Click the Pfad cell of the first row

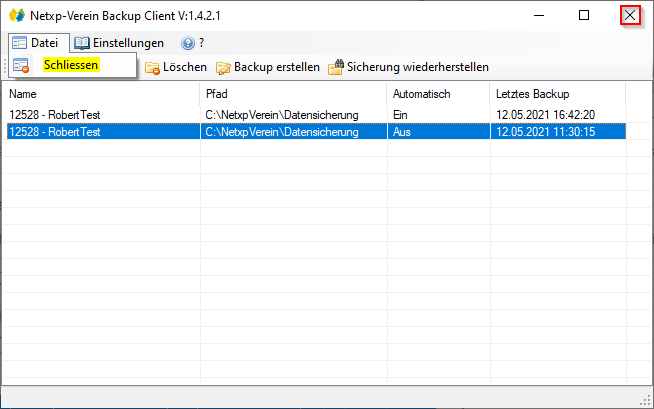(x=294, y=115)
